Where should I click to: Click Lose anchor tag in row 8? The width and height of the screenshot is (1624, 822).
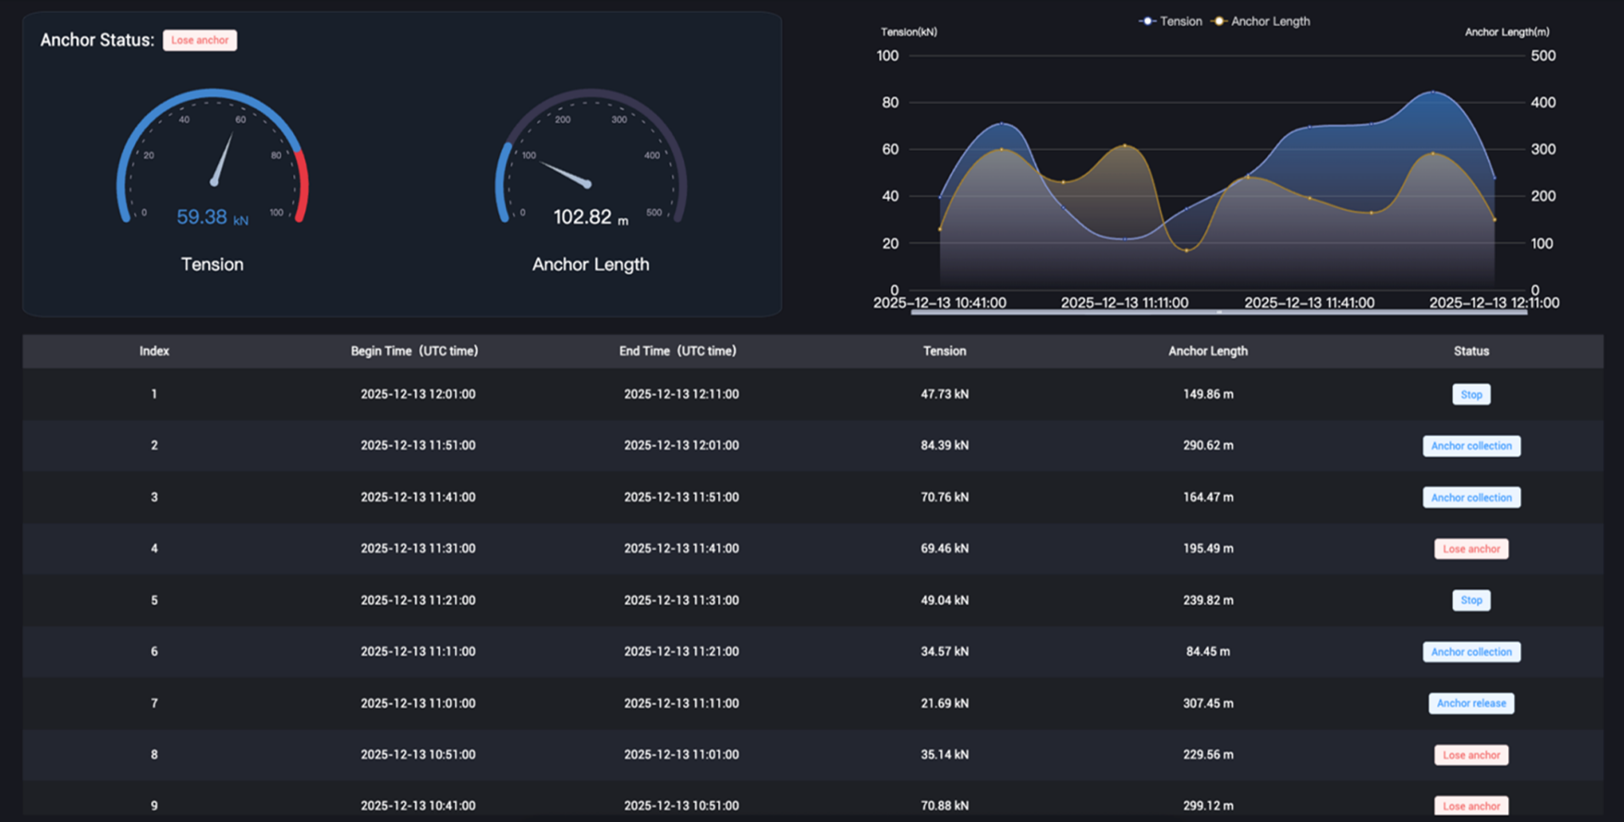(1471, 755)
